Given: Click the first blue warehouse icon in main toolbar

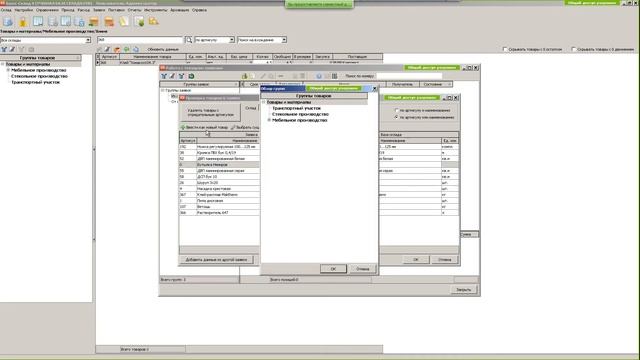Looking at the screenshot, I should coord(8,22).
